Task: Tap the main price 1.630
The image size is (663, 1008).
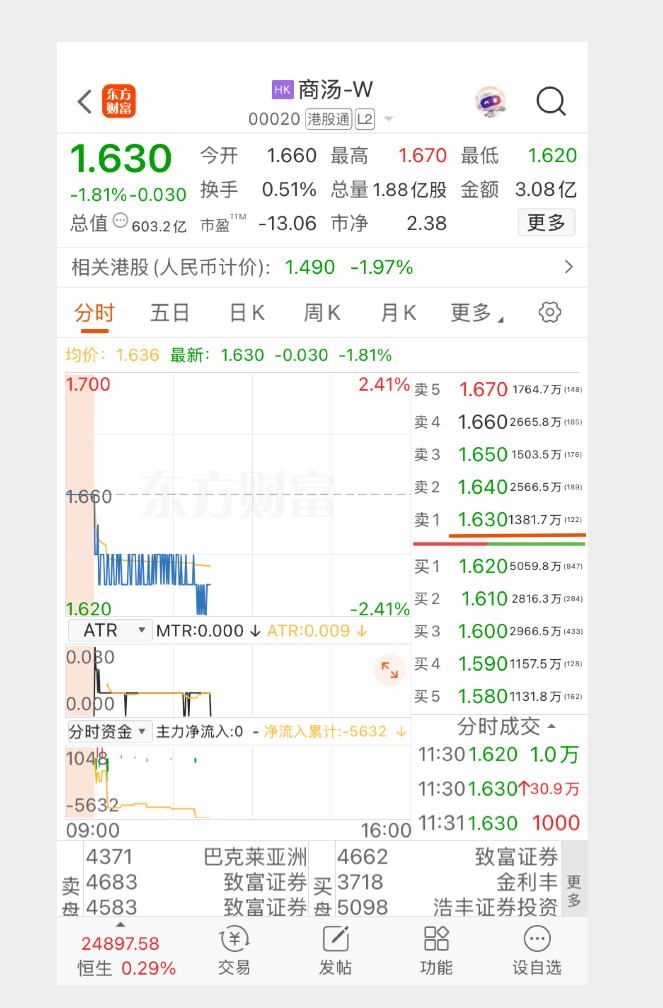Action: click(121, 158)
